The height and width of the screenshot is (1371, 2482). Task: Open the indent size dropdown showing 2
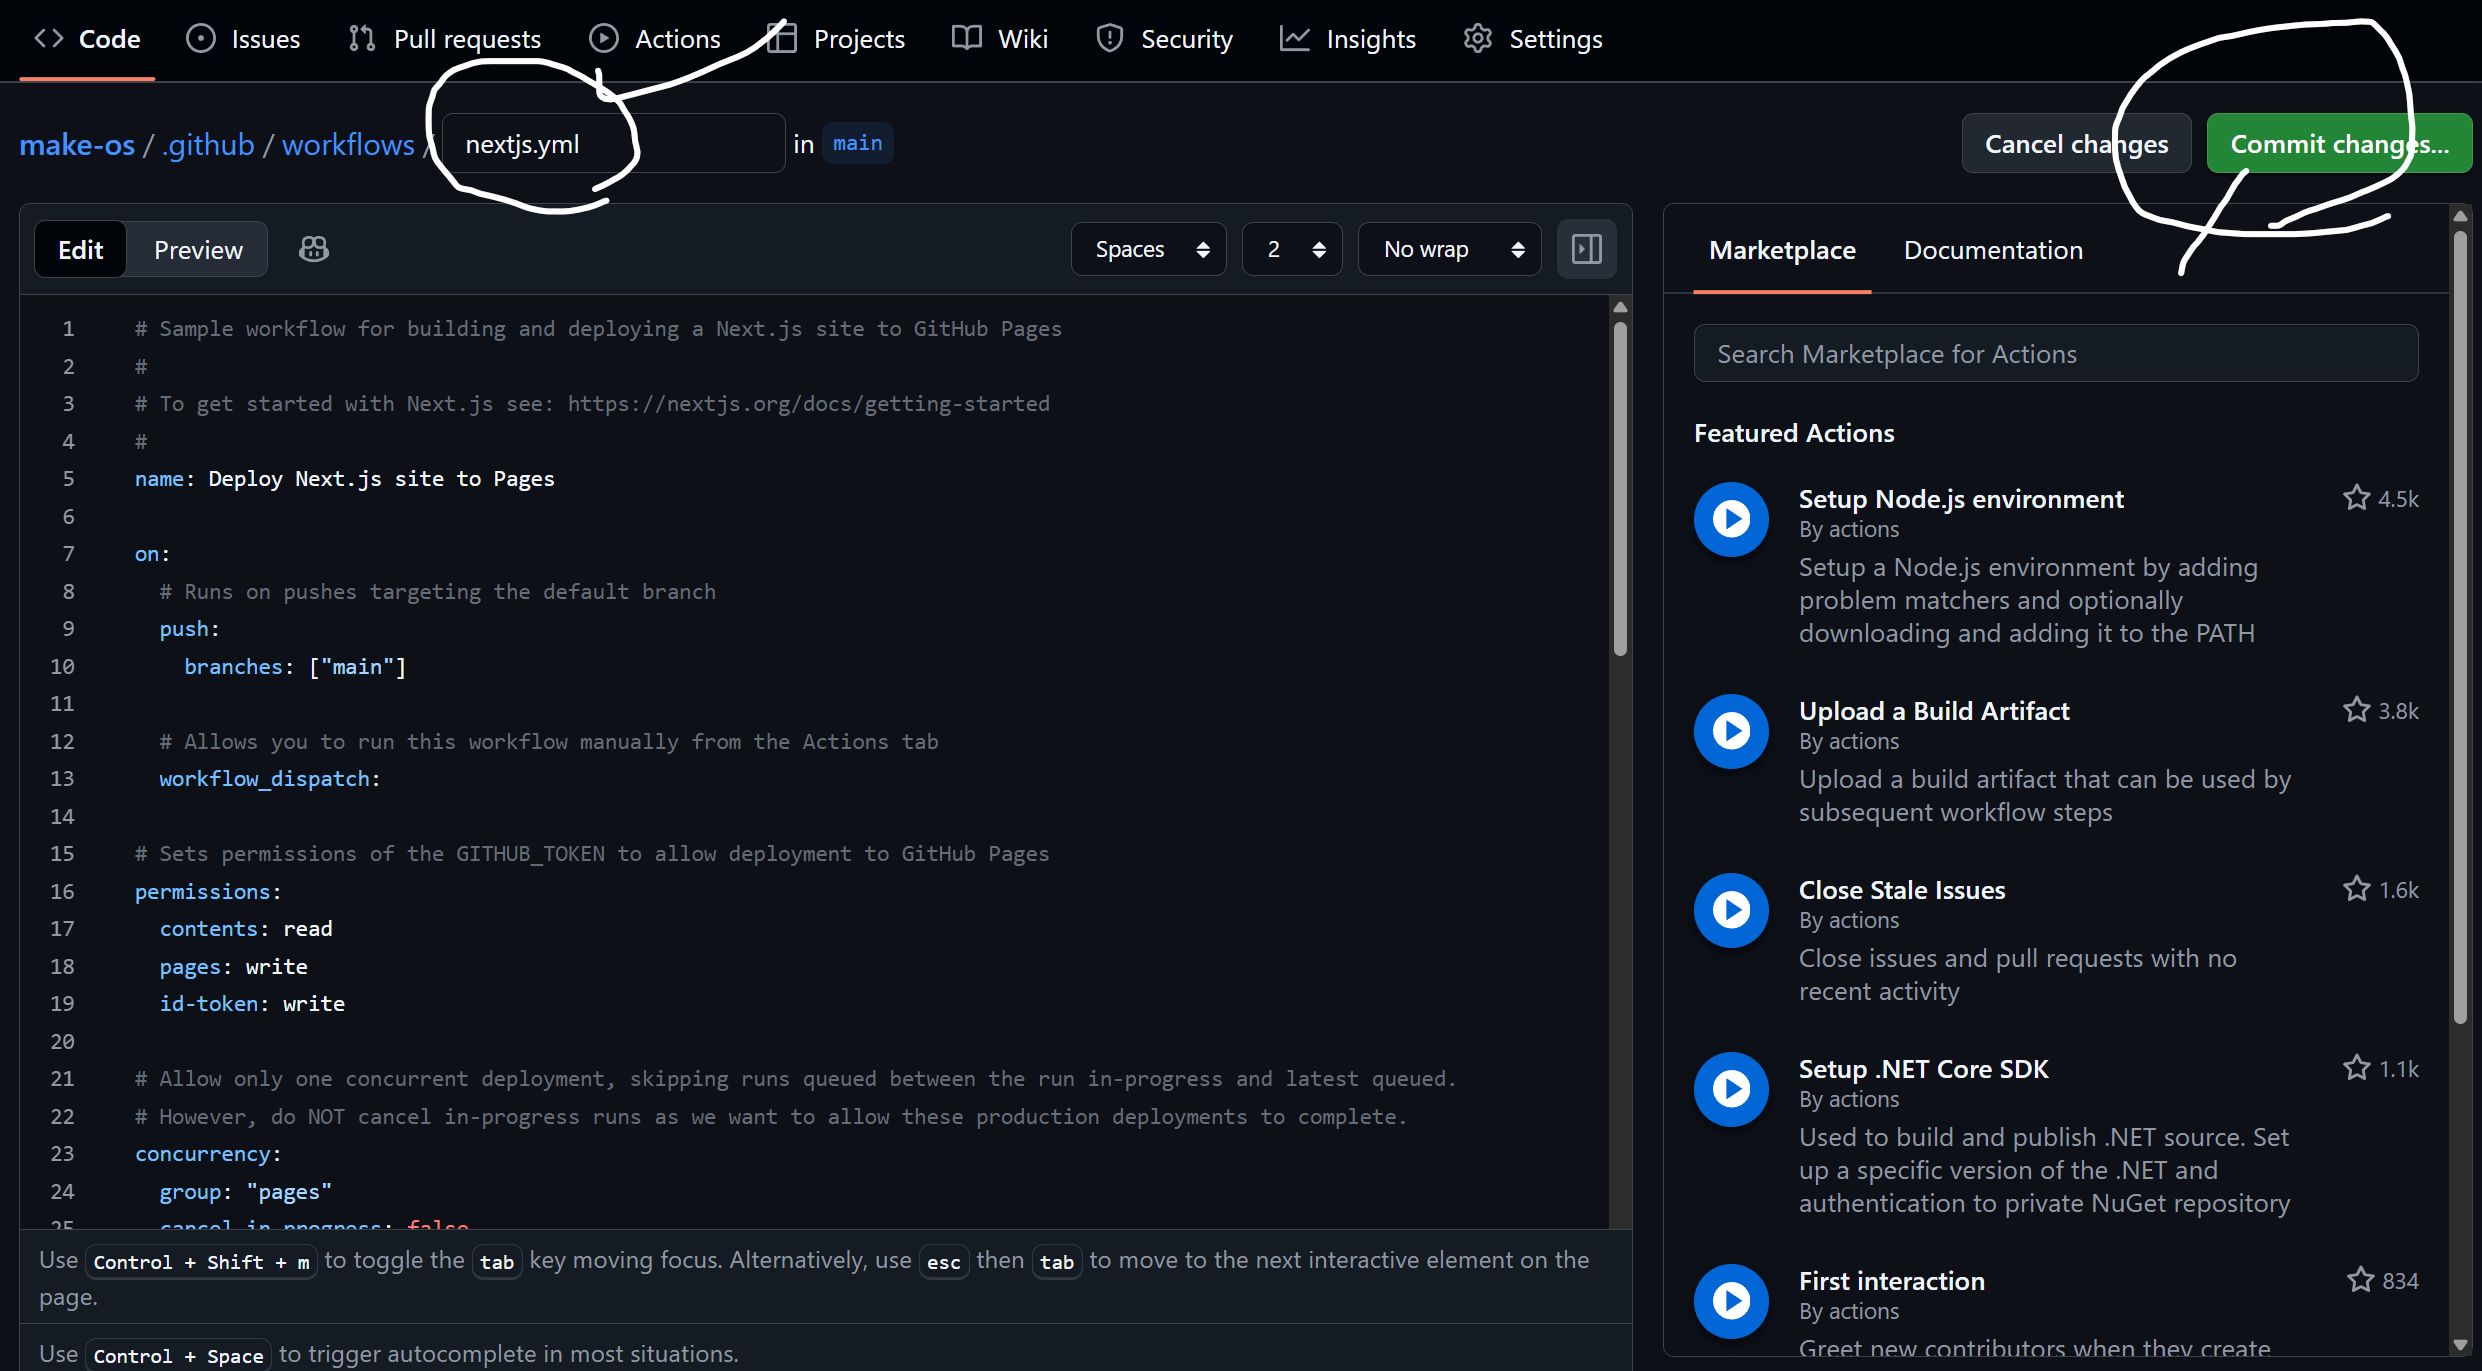click(1291, 249)
